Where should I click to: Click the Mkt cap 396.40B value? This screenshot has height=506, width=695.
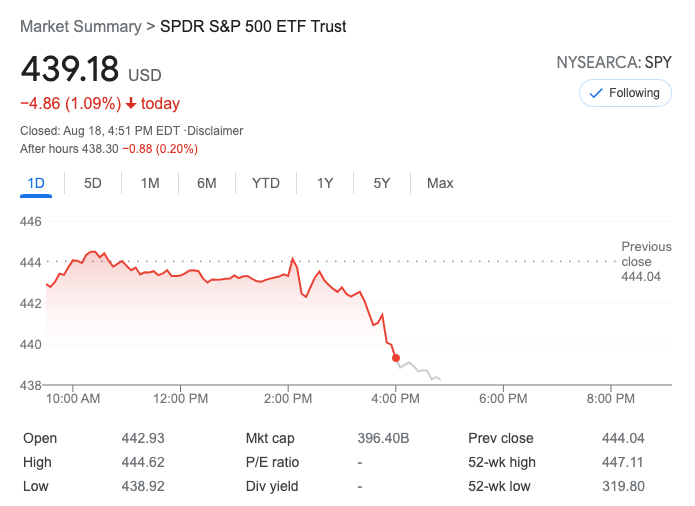click(384, 438)
